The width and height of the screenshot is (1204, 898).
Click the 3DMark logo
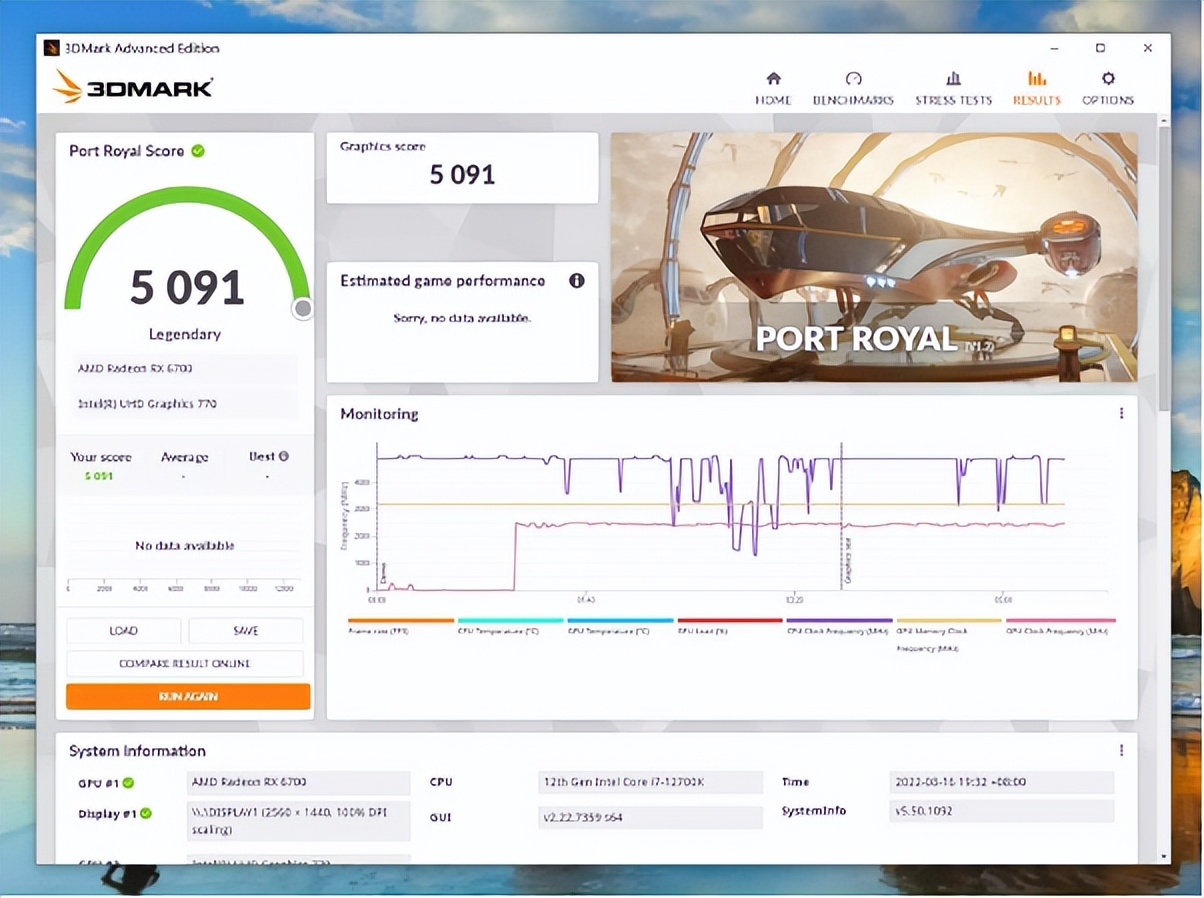pyautogui.click(x=133, y=87)
